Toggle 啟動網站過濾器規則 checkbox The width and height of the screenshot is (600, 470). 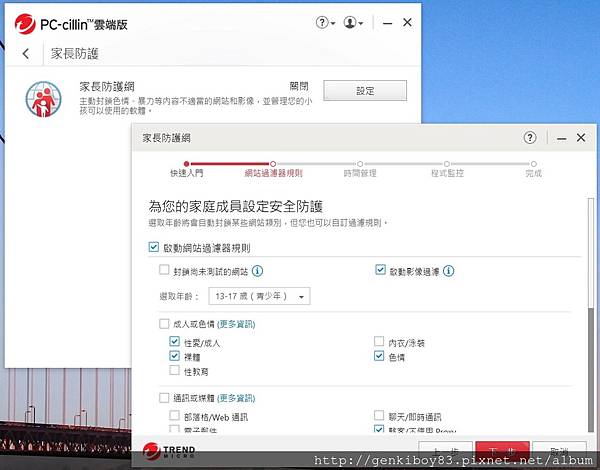point(153,247)
